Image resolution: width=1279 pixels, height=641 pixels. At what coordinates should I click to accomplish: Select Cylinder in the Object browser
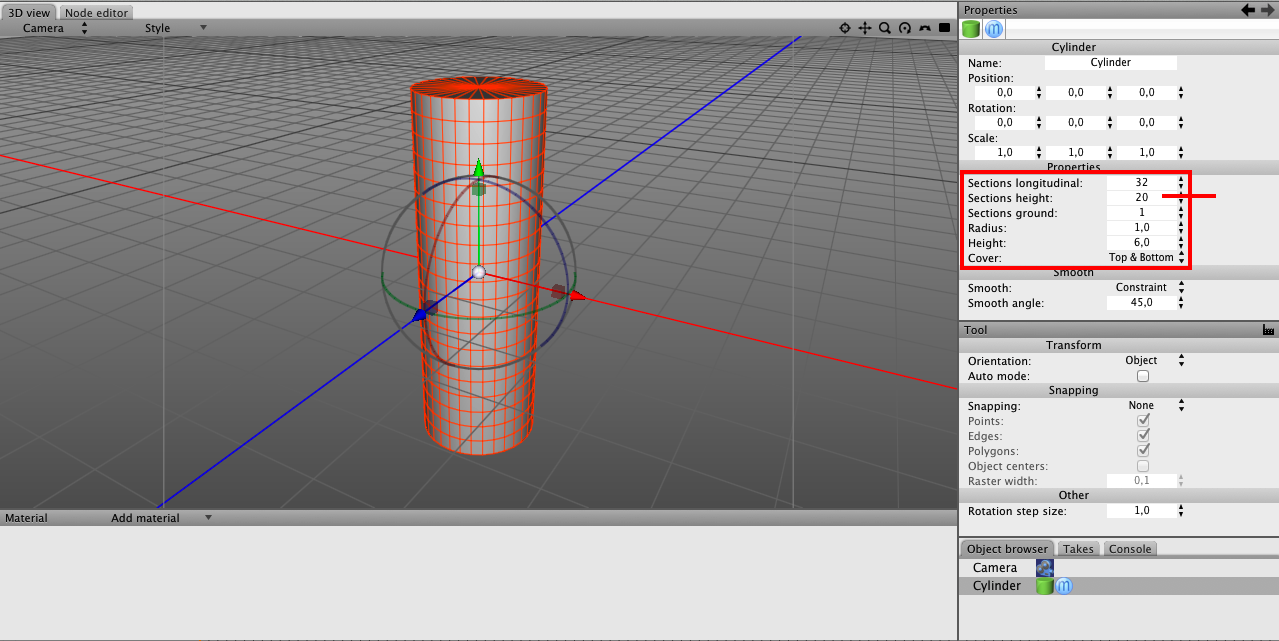[x=997, y=586]
